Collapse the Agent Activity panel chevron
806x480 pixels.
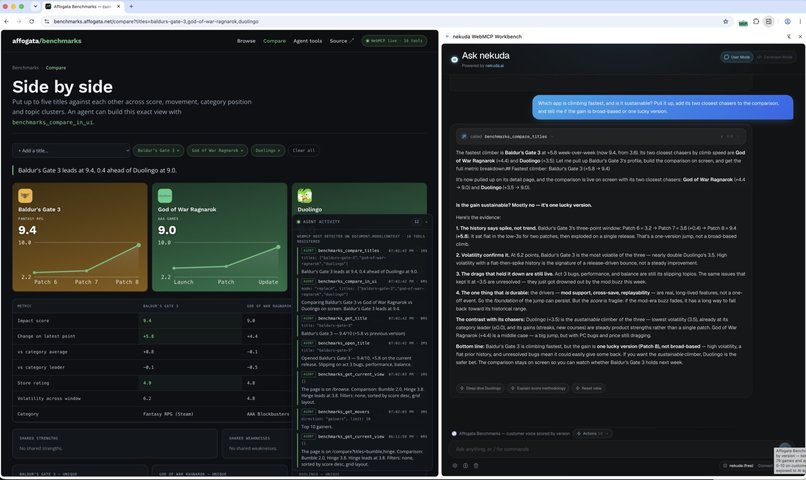[426, 222]
